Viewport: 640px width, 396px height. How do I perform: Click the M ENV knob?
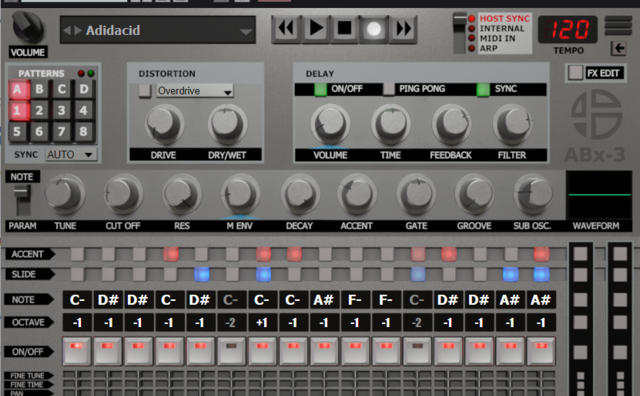pos(240,194)
